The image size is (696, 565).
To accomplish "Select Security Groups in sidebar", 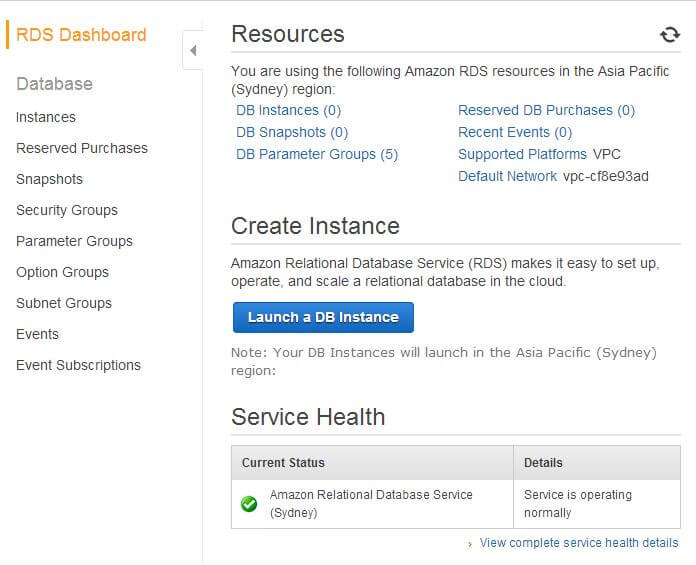I will [67, 210].
